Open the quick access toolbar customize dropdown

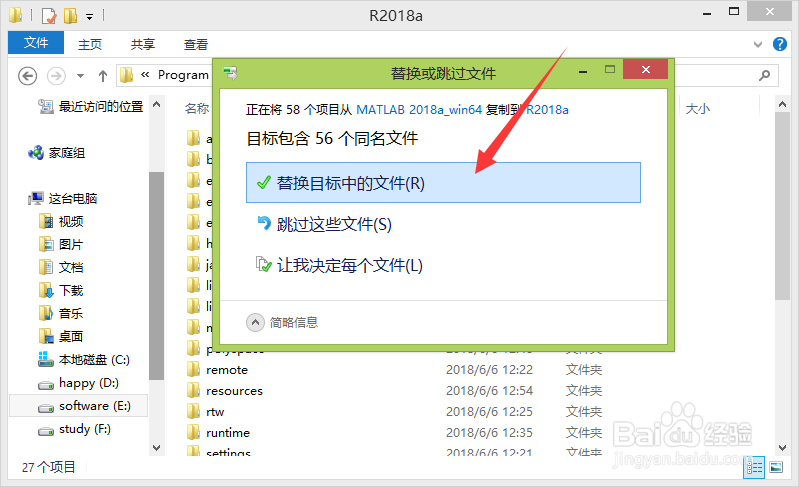tap(89, 17)
